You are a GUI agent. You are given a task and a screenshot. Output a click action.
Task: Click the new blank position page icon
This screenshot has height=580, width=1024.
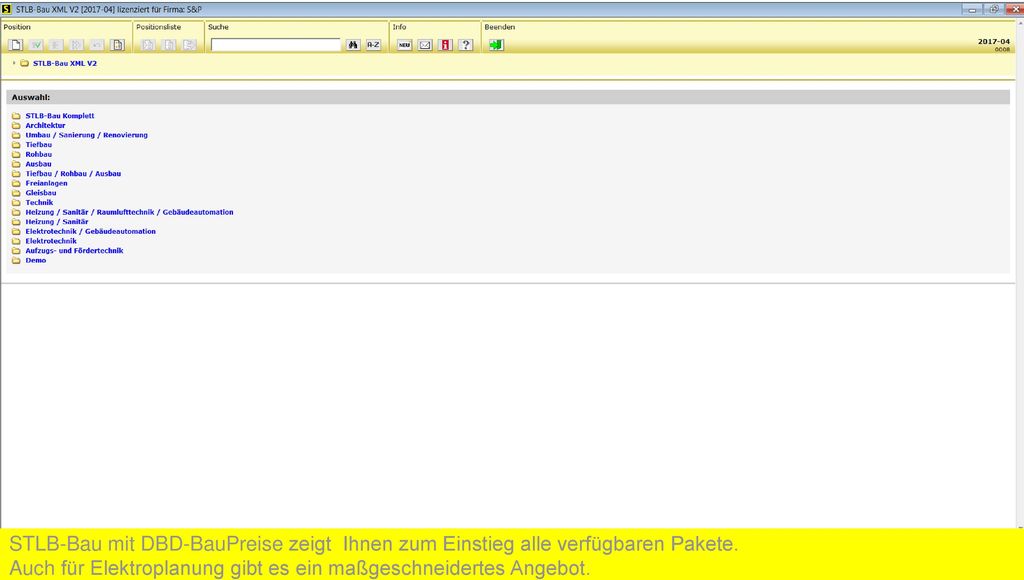pyautogui.click(x=16, y=45)
